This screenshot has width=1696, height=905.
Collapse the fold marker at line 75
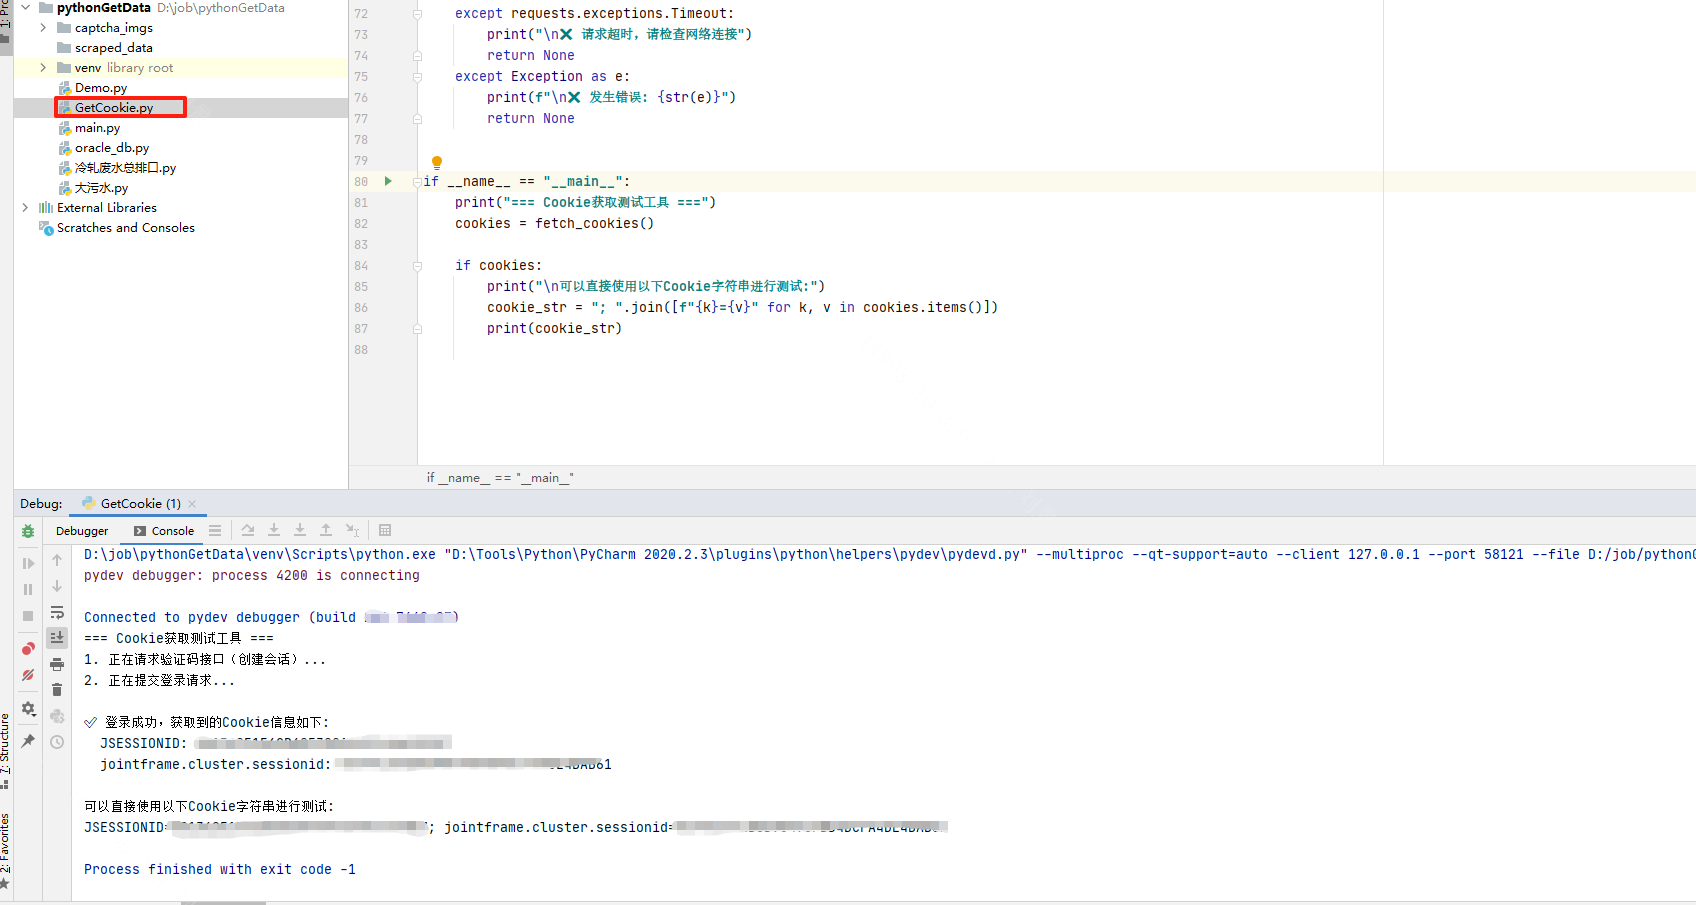tap(417, 77)
